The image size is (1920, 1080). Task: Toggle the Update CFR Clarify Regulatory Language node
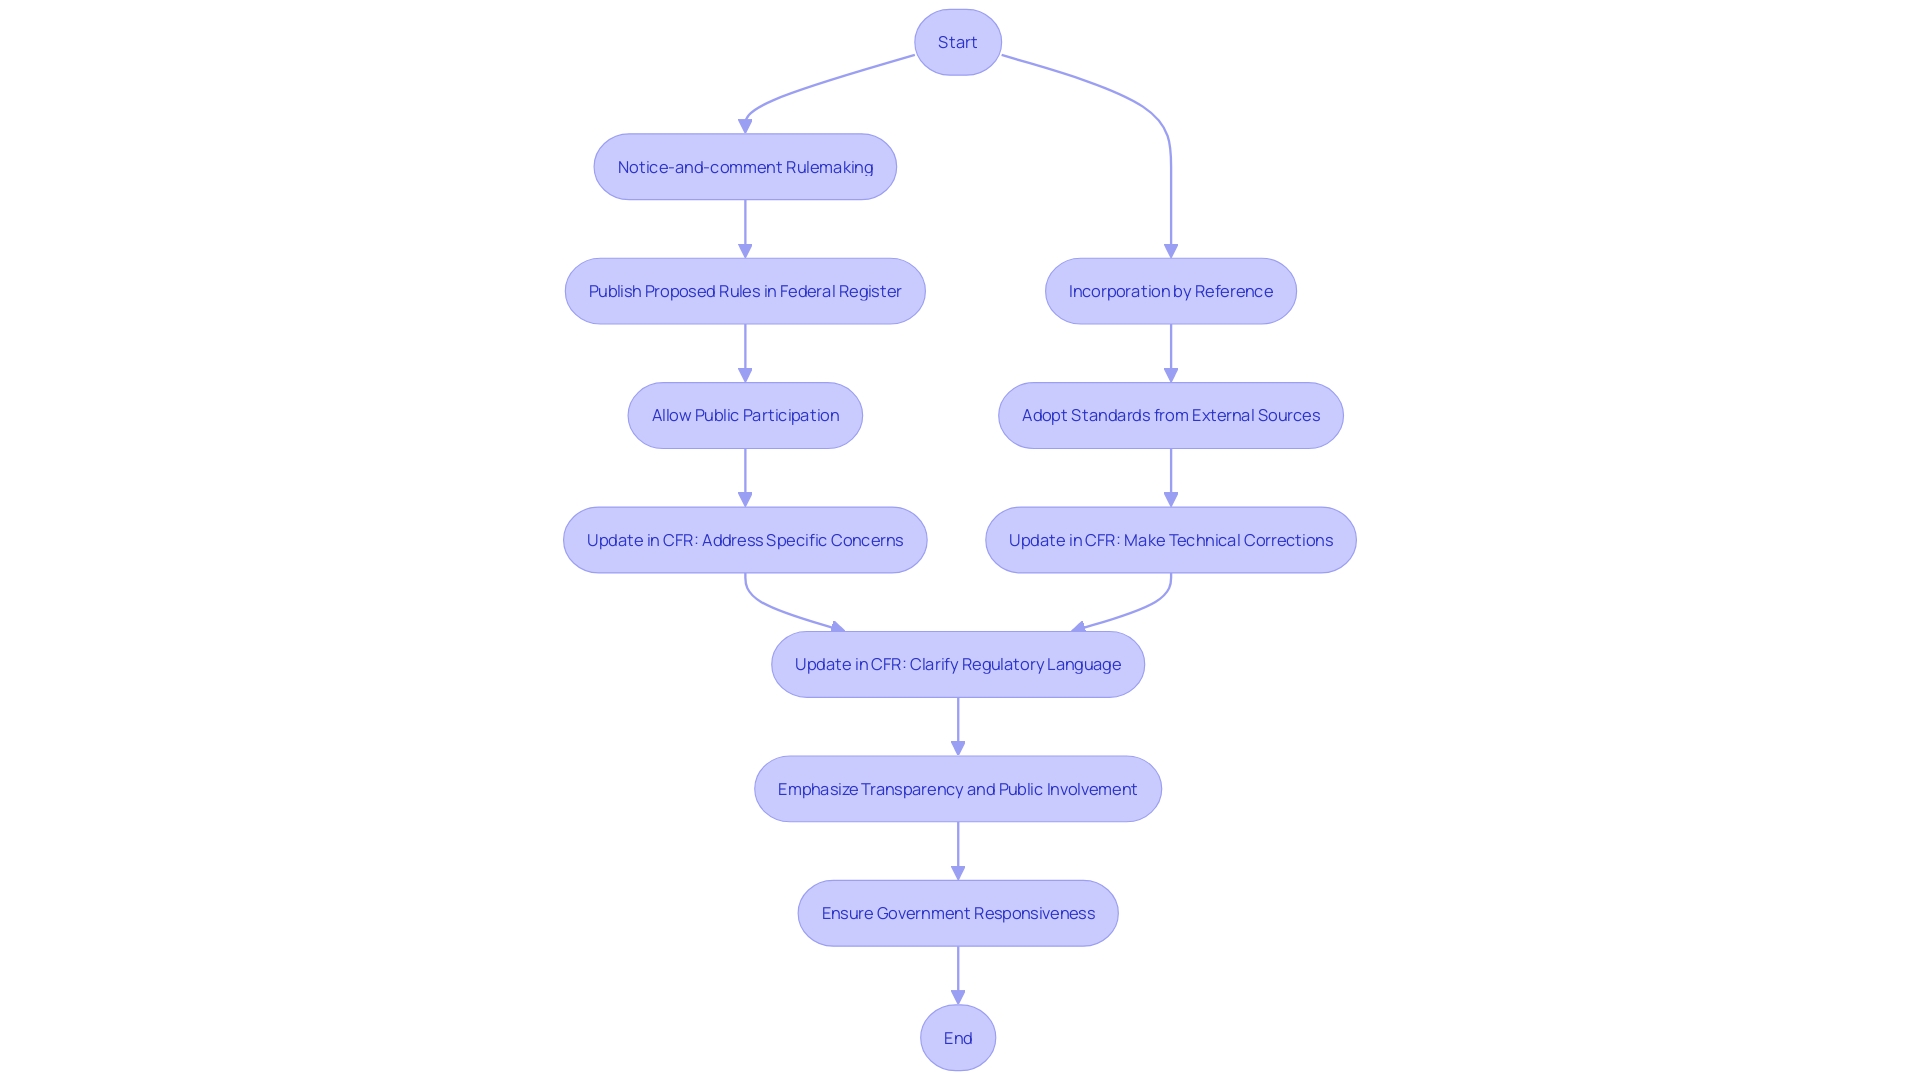pyautogui.click(x=959, y=663)
